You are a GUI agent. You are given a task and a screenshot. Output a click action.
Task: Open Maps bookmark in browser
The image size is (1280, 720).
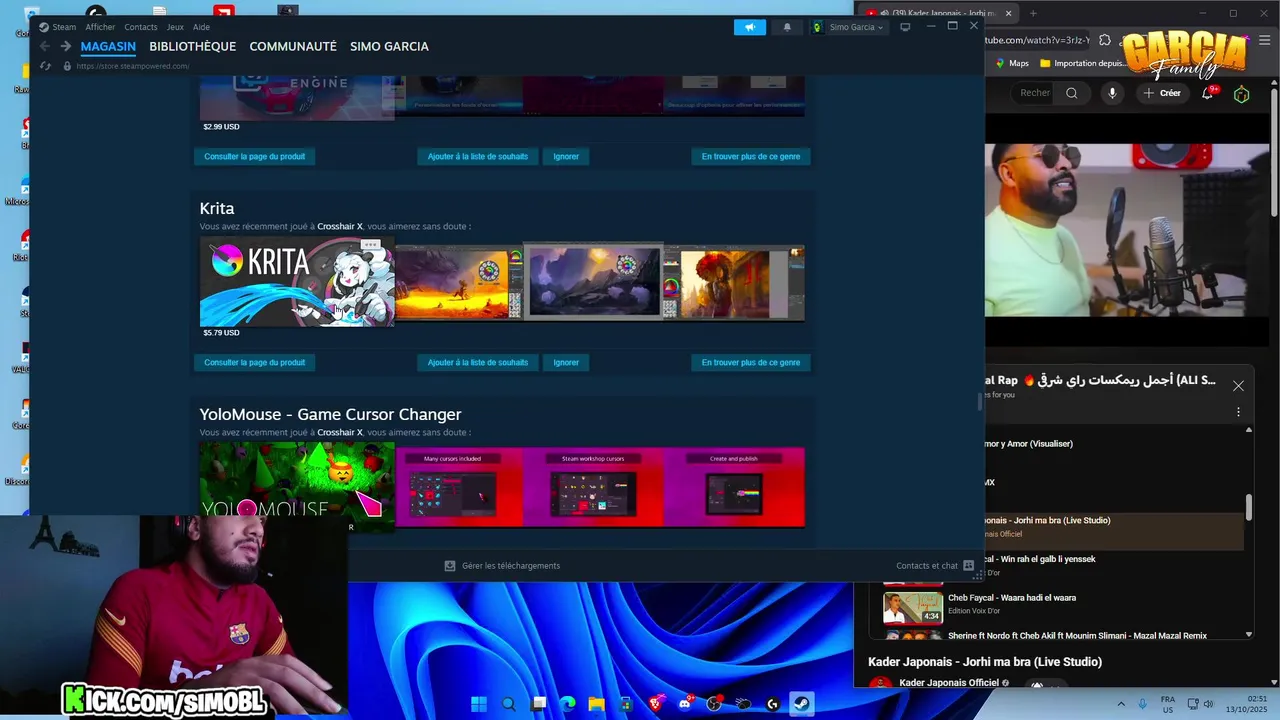pyautogui.click(x=1012, y=63)
